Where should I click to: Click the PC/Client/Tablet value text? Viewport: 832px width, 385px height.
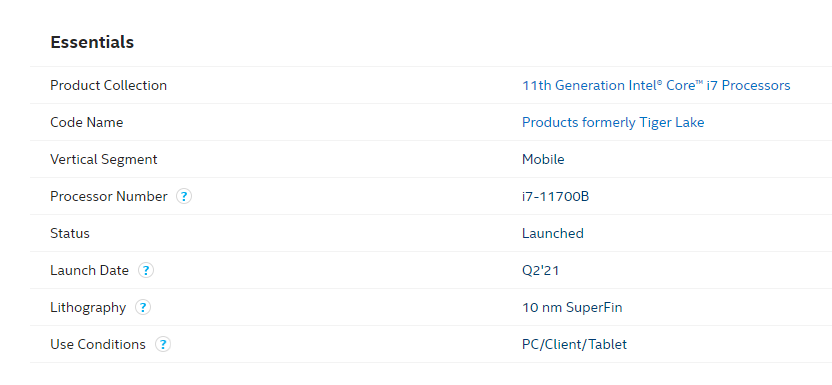[574, 345]
